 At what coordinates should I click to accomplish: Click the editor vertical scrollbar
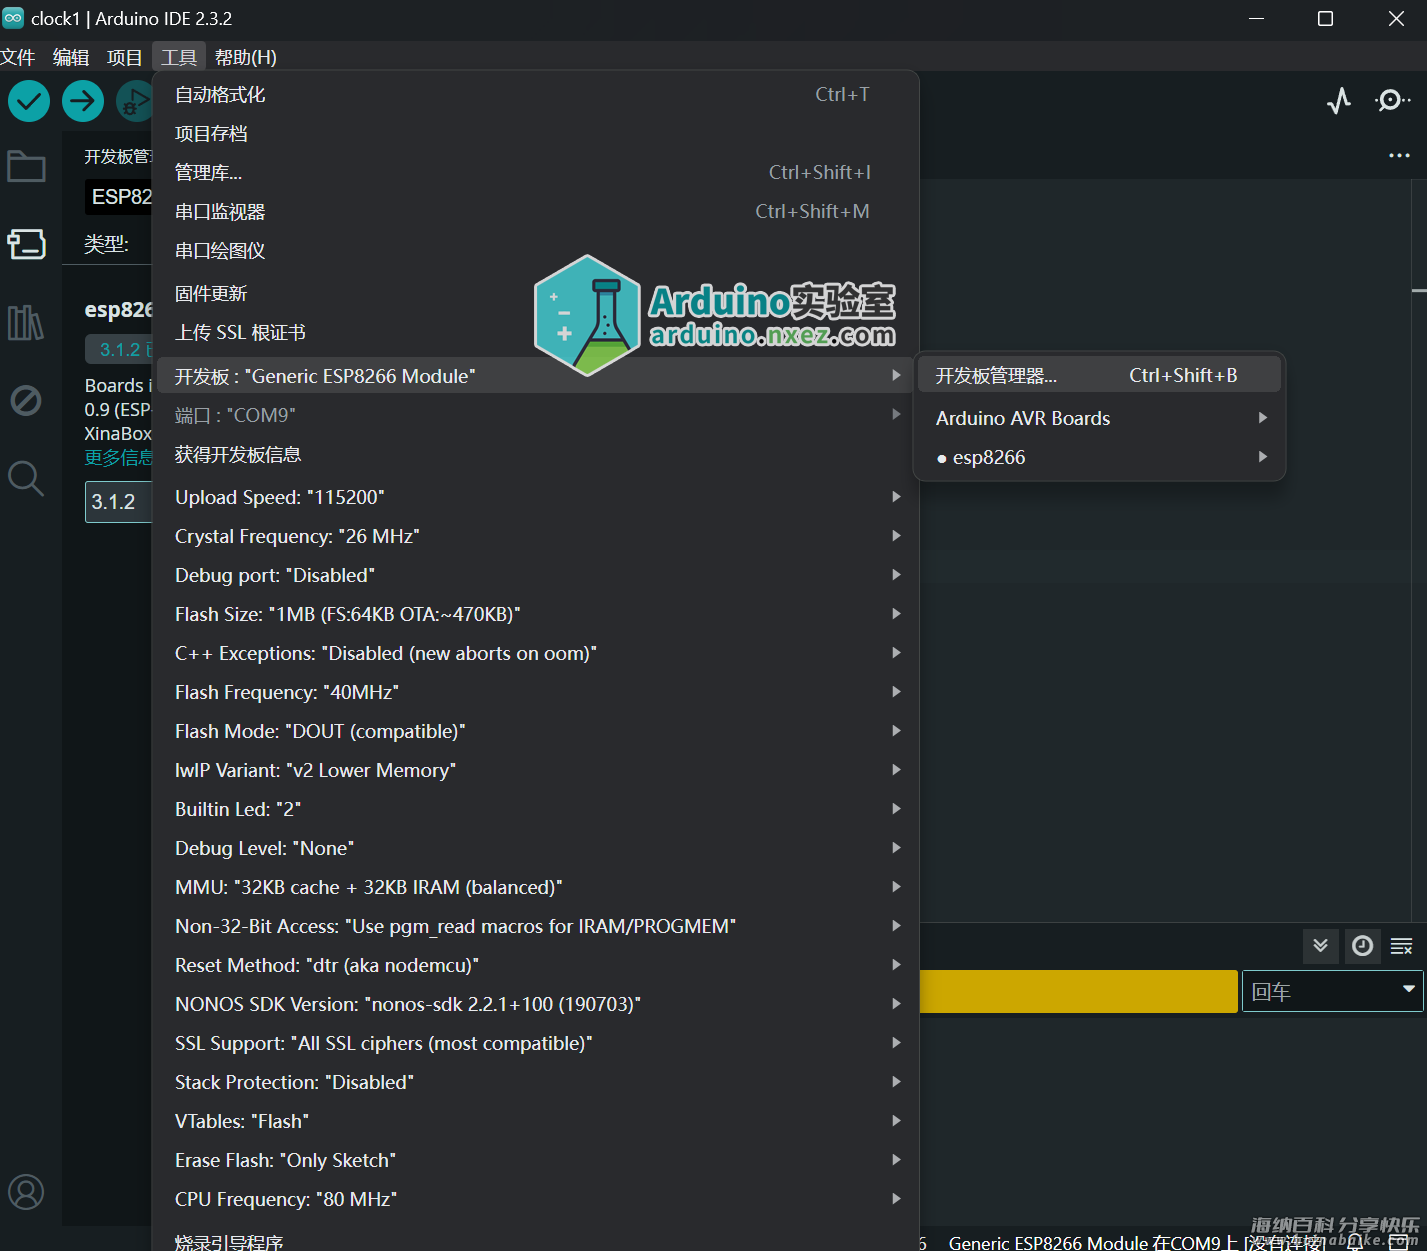(1419, 550)
